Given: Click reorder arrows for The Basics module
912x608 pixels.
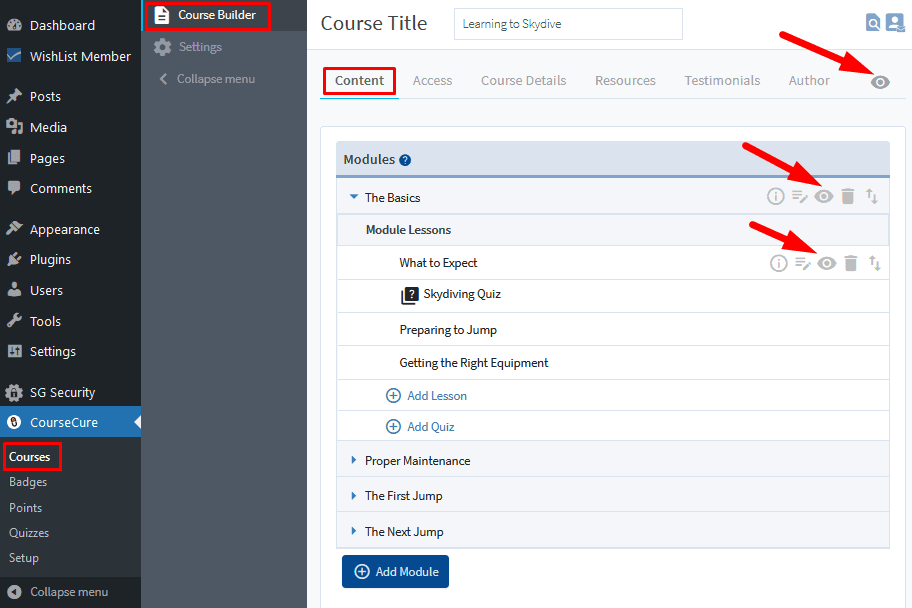Looking at the screenshot, I should [x=871, y=196].
